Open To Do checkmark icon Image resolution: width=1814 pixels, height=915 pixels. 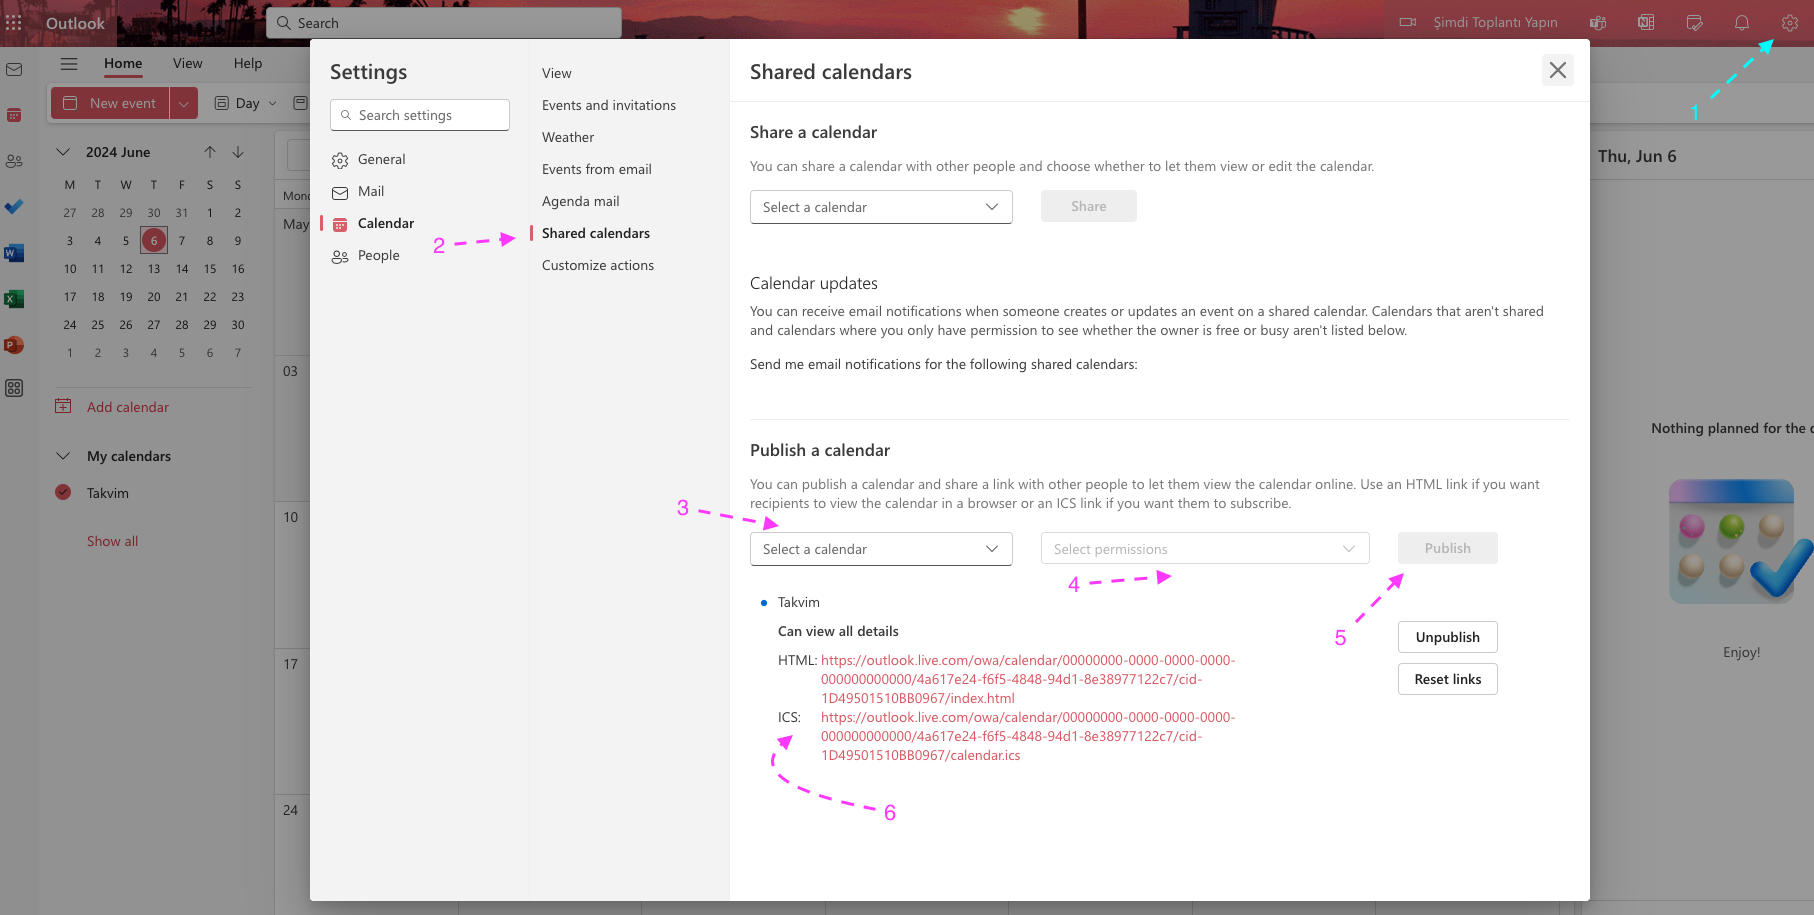(14, 207)
